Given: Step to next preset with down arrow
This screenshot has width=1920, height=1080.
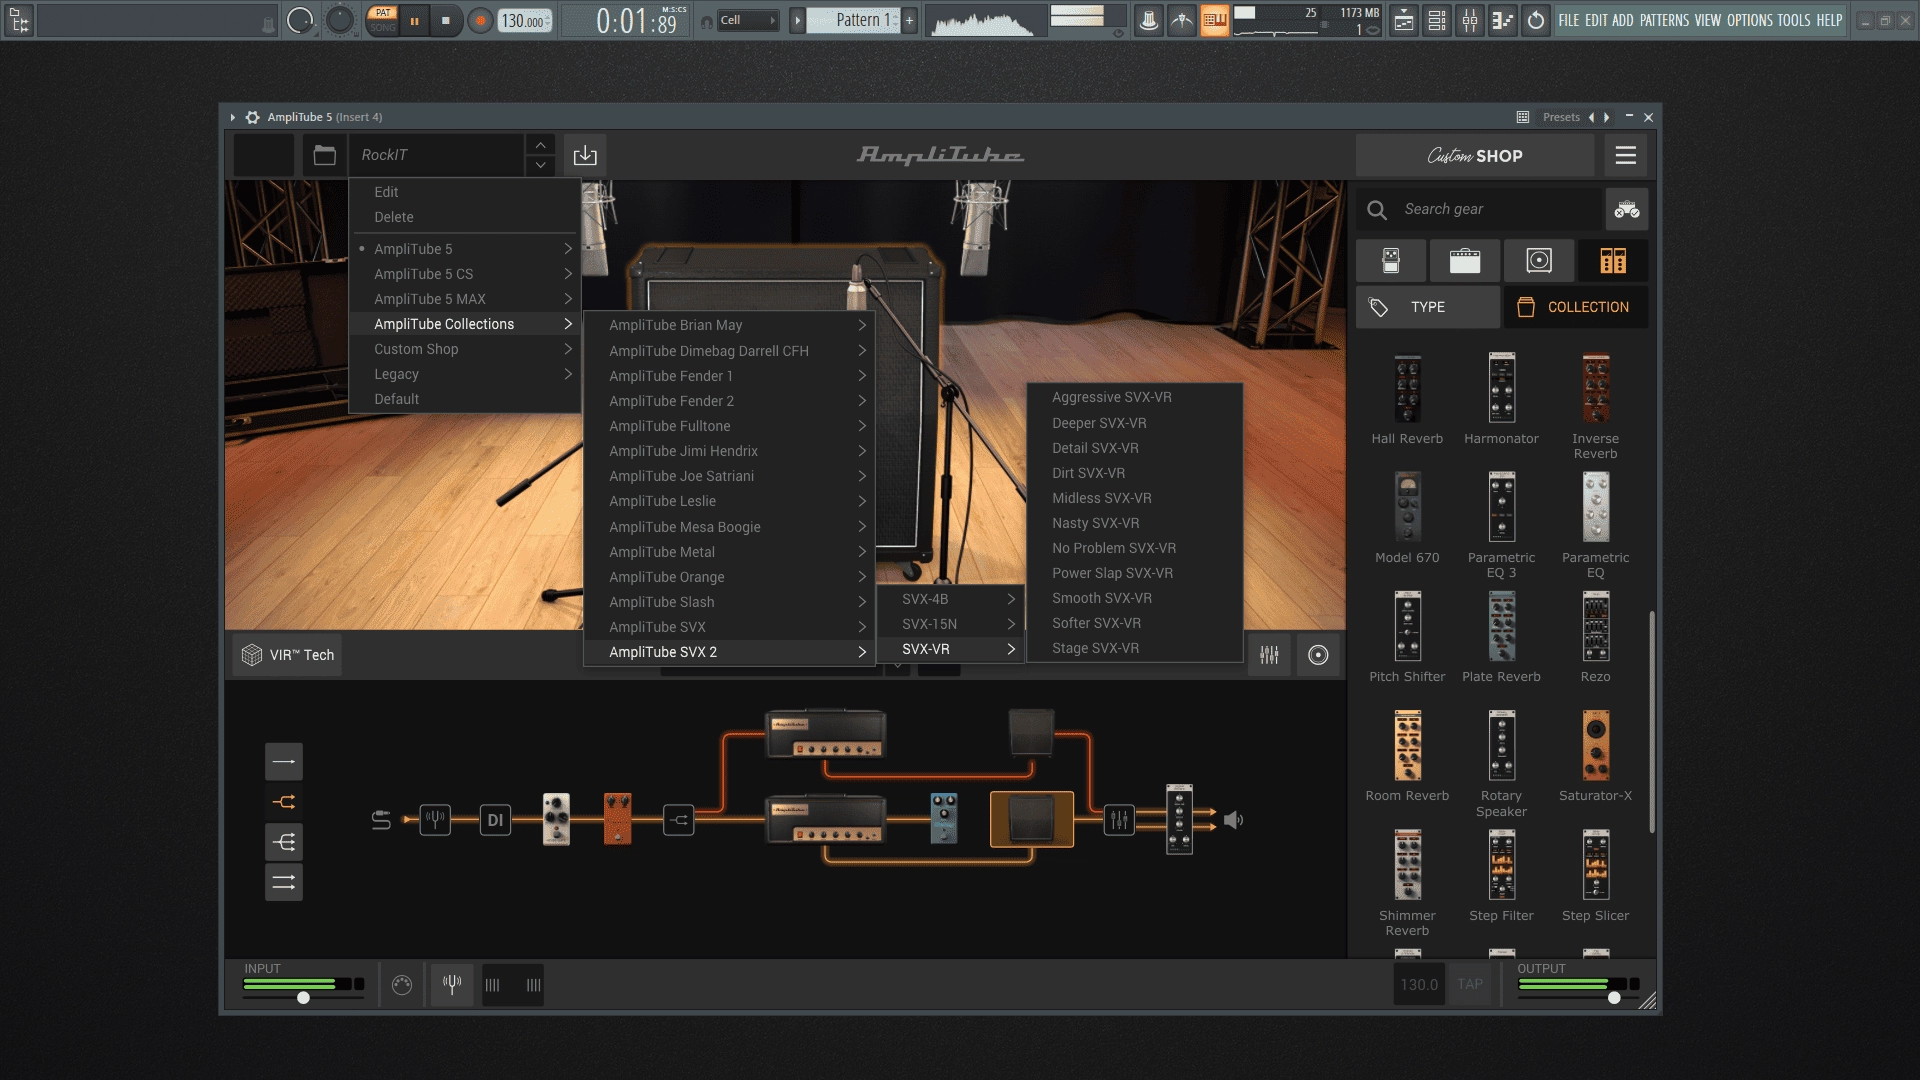Looking at the screenshot, I should [x=540, y=165].
